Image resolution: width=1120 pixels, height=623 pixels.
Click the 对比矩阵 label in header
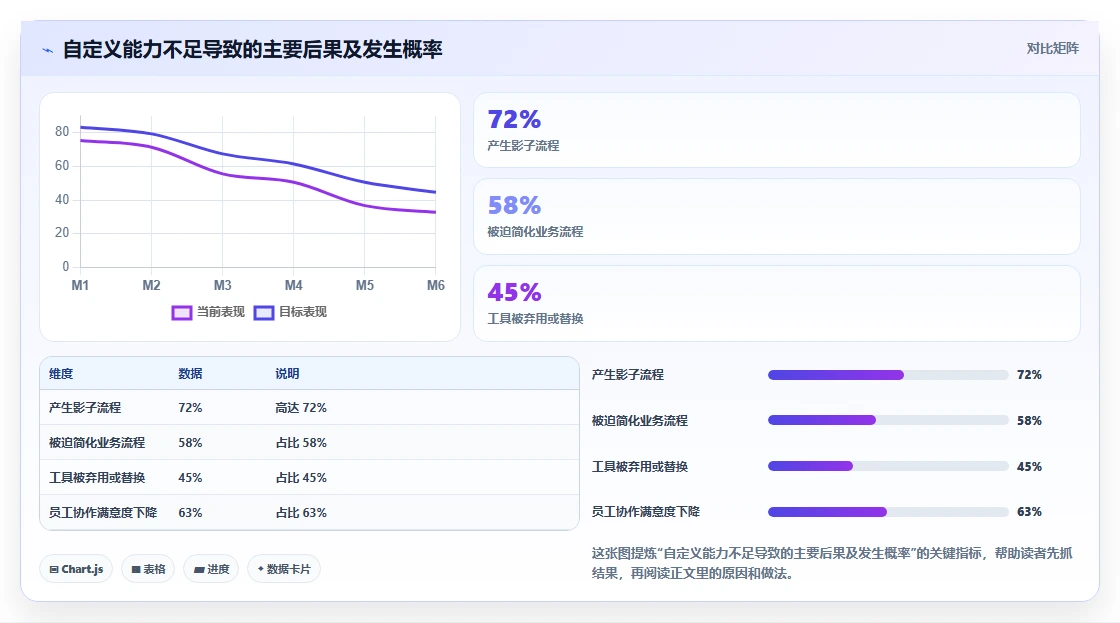coord(1052,49)
